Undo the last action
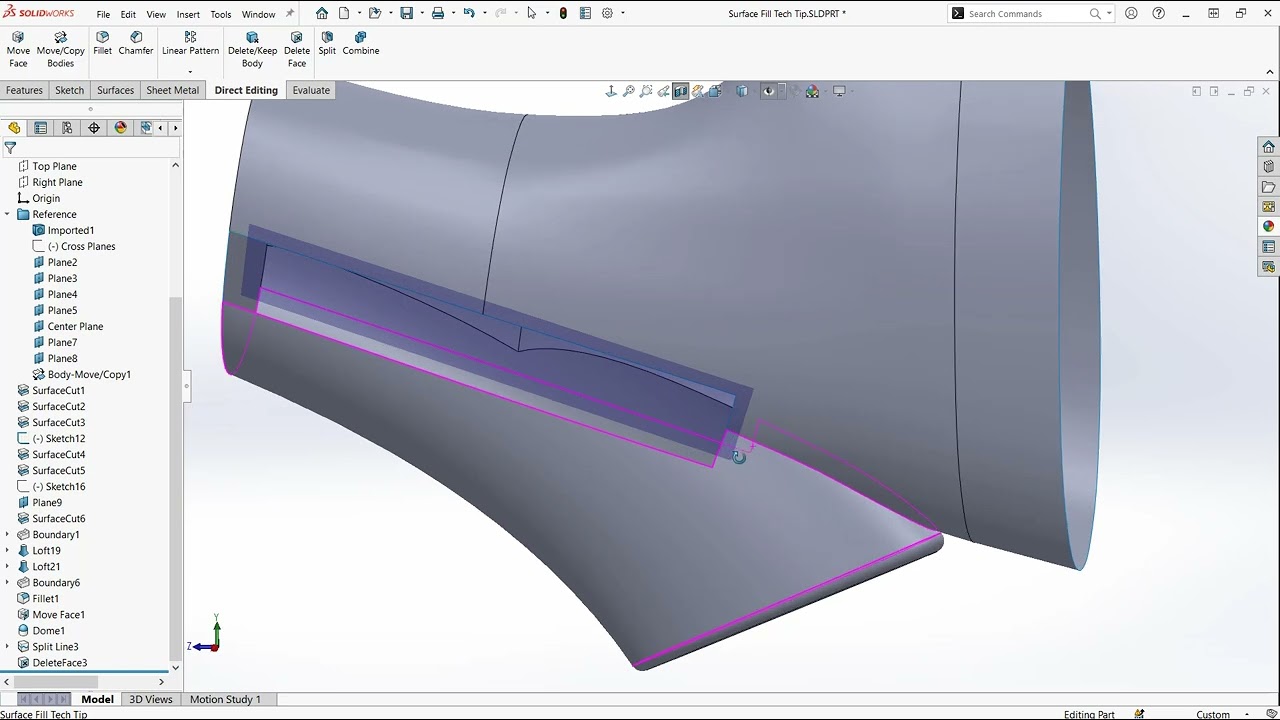This screenshot has height=720, width=1280. tap(468, 13)
